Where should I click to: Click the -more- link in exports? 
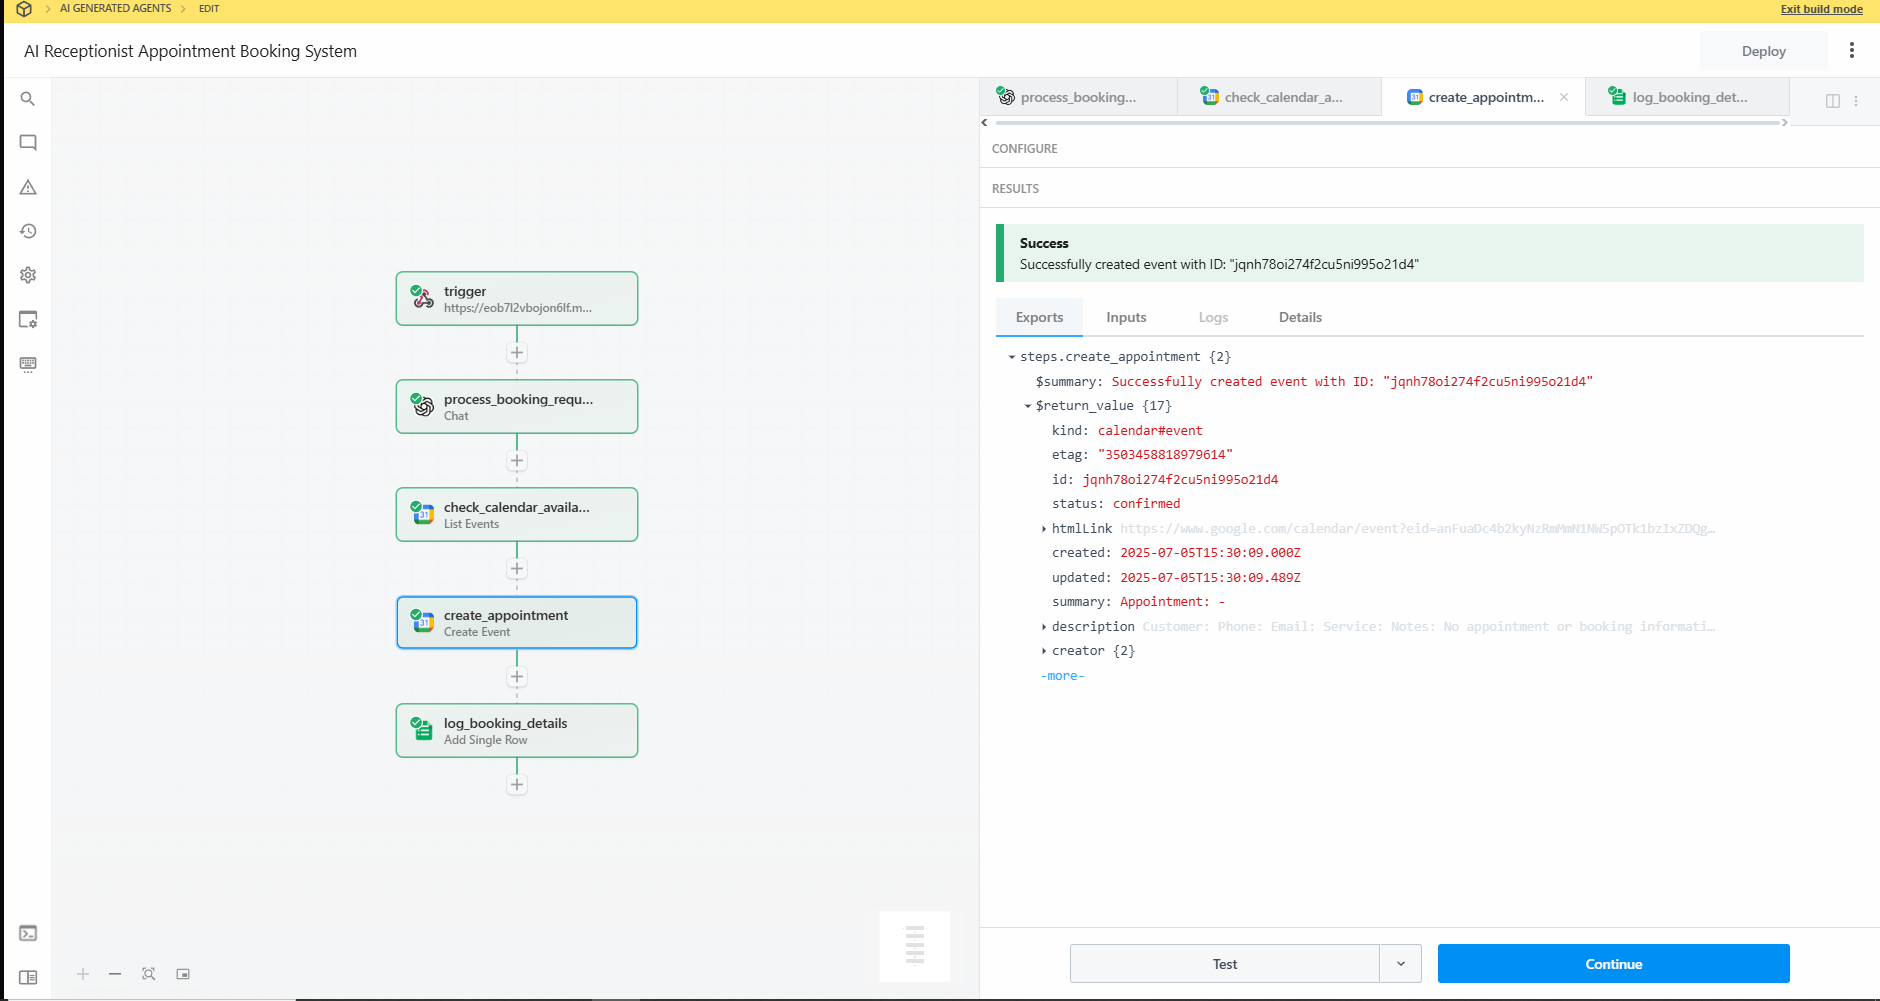[1062, 676]
